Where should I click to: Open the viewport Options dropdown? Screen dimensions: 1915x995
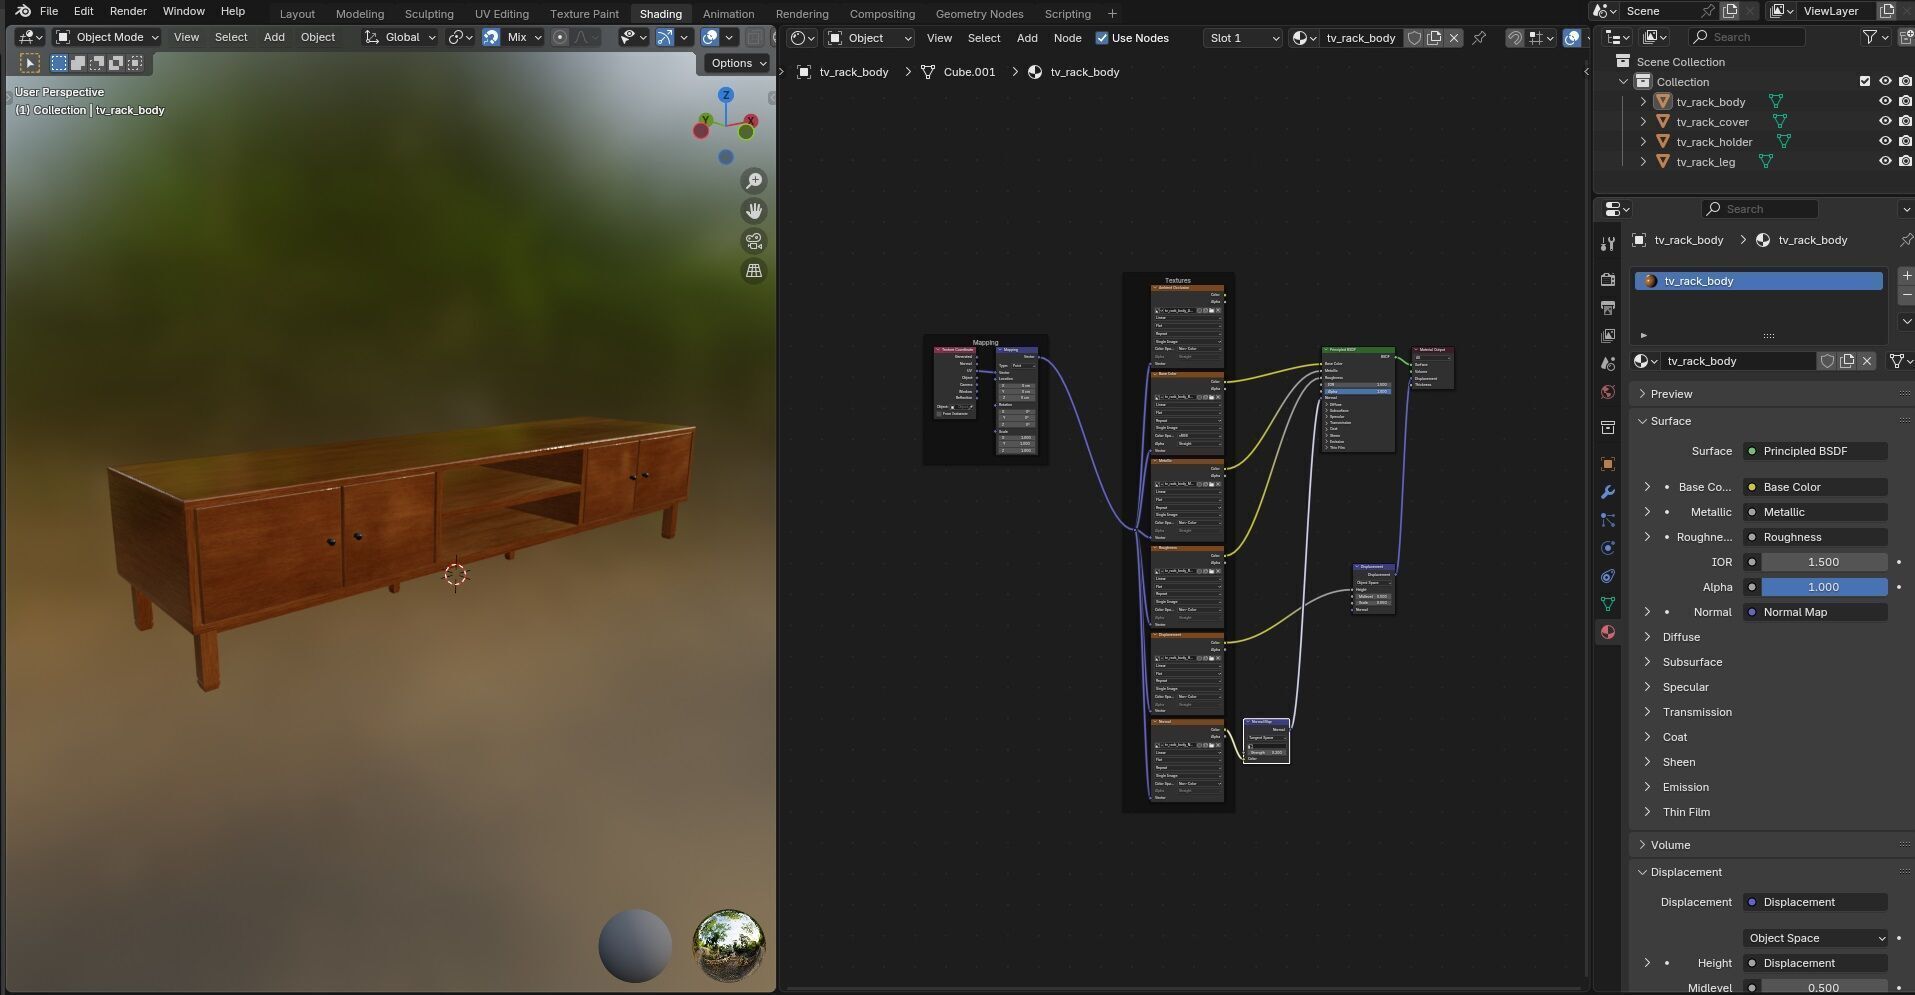point(738,63)
